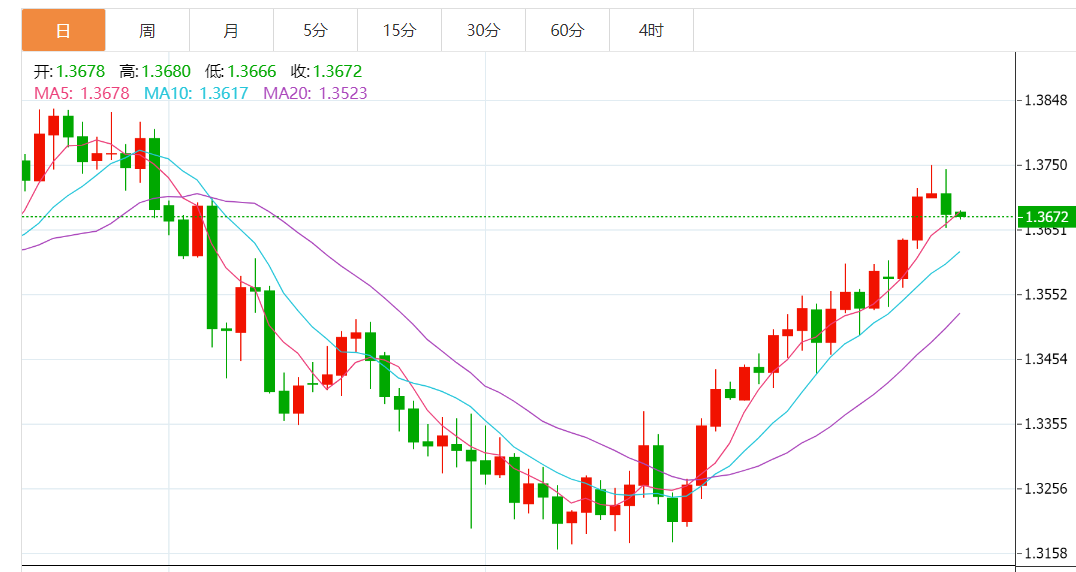
Task: Select the 周 (weekly) timeframe tab
Action: (x=147, y=31)
